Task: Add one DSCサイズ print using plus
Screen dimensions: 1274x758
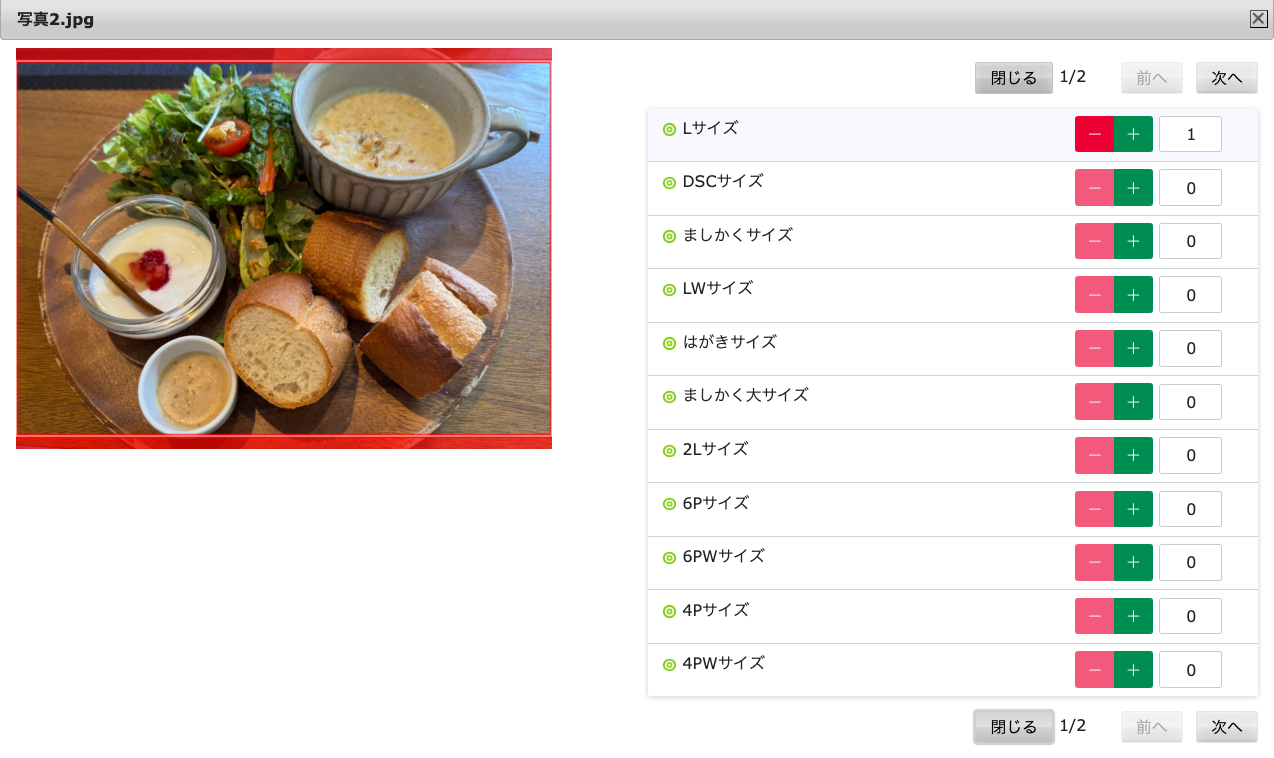Action: coord(1133,187)
